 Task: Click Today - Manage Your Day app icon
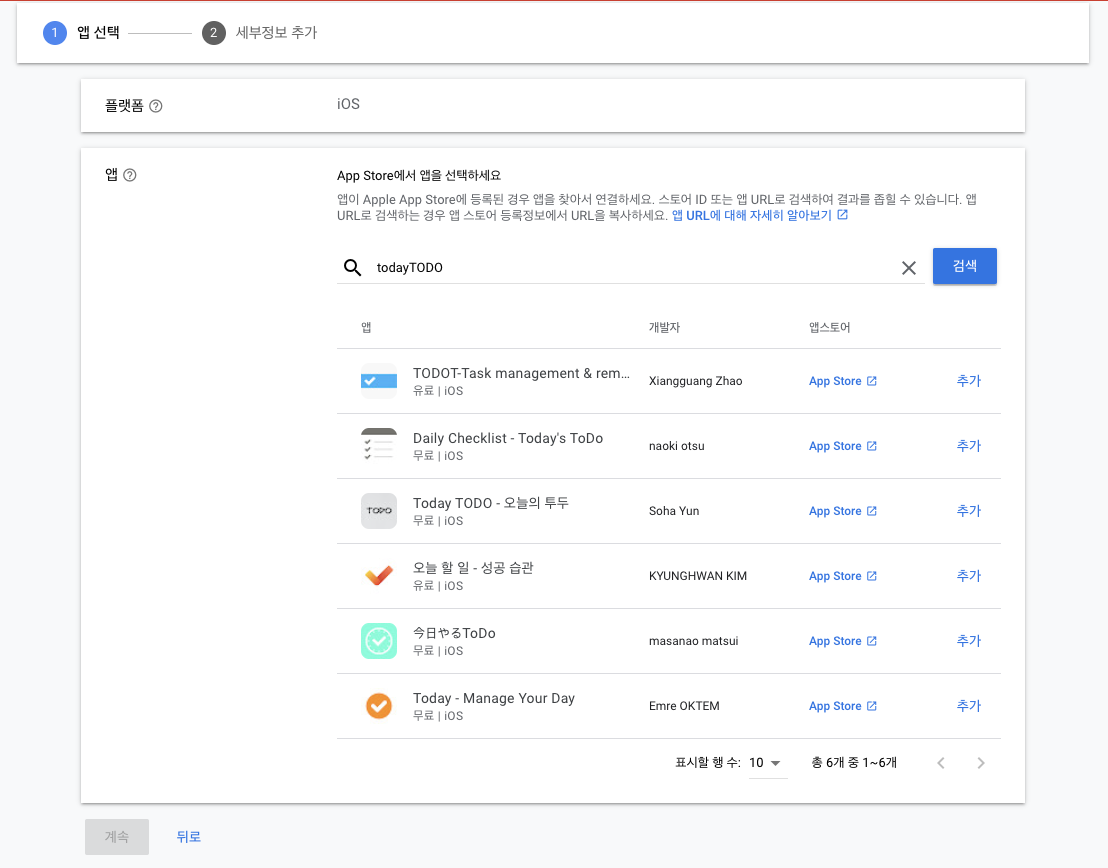click(379, 706)
